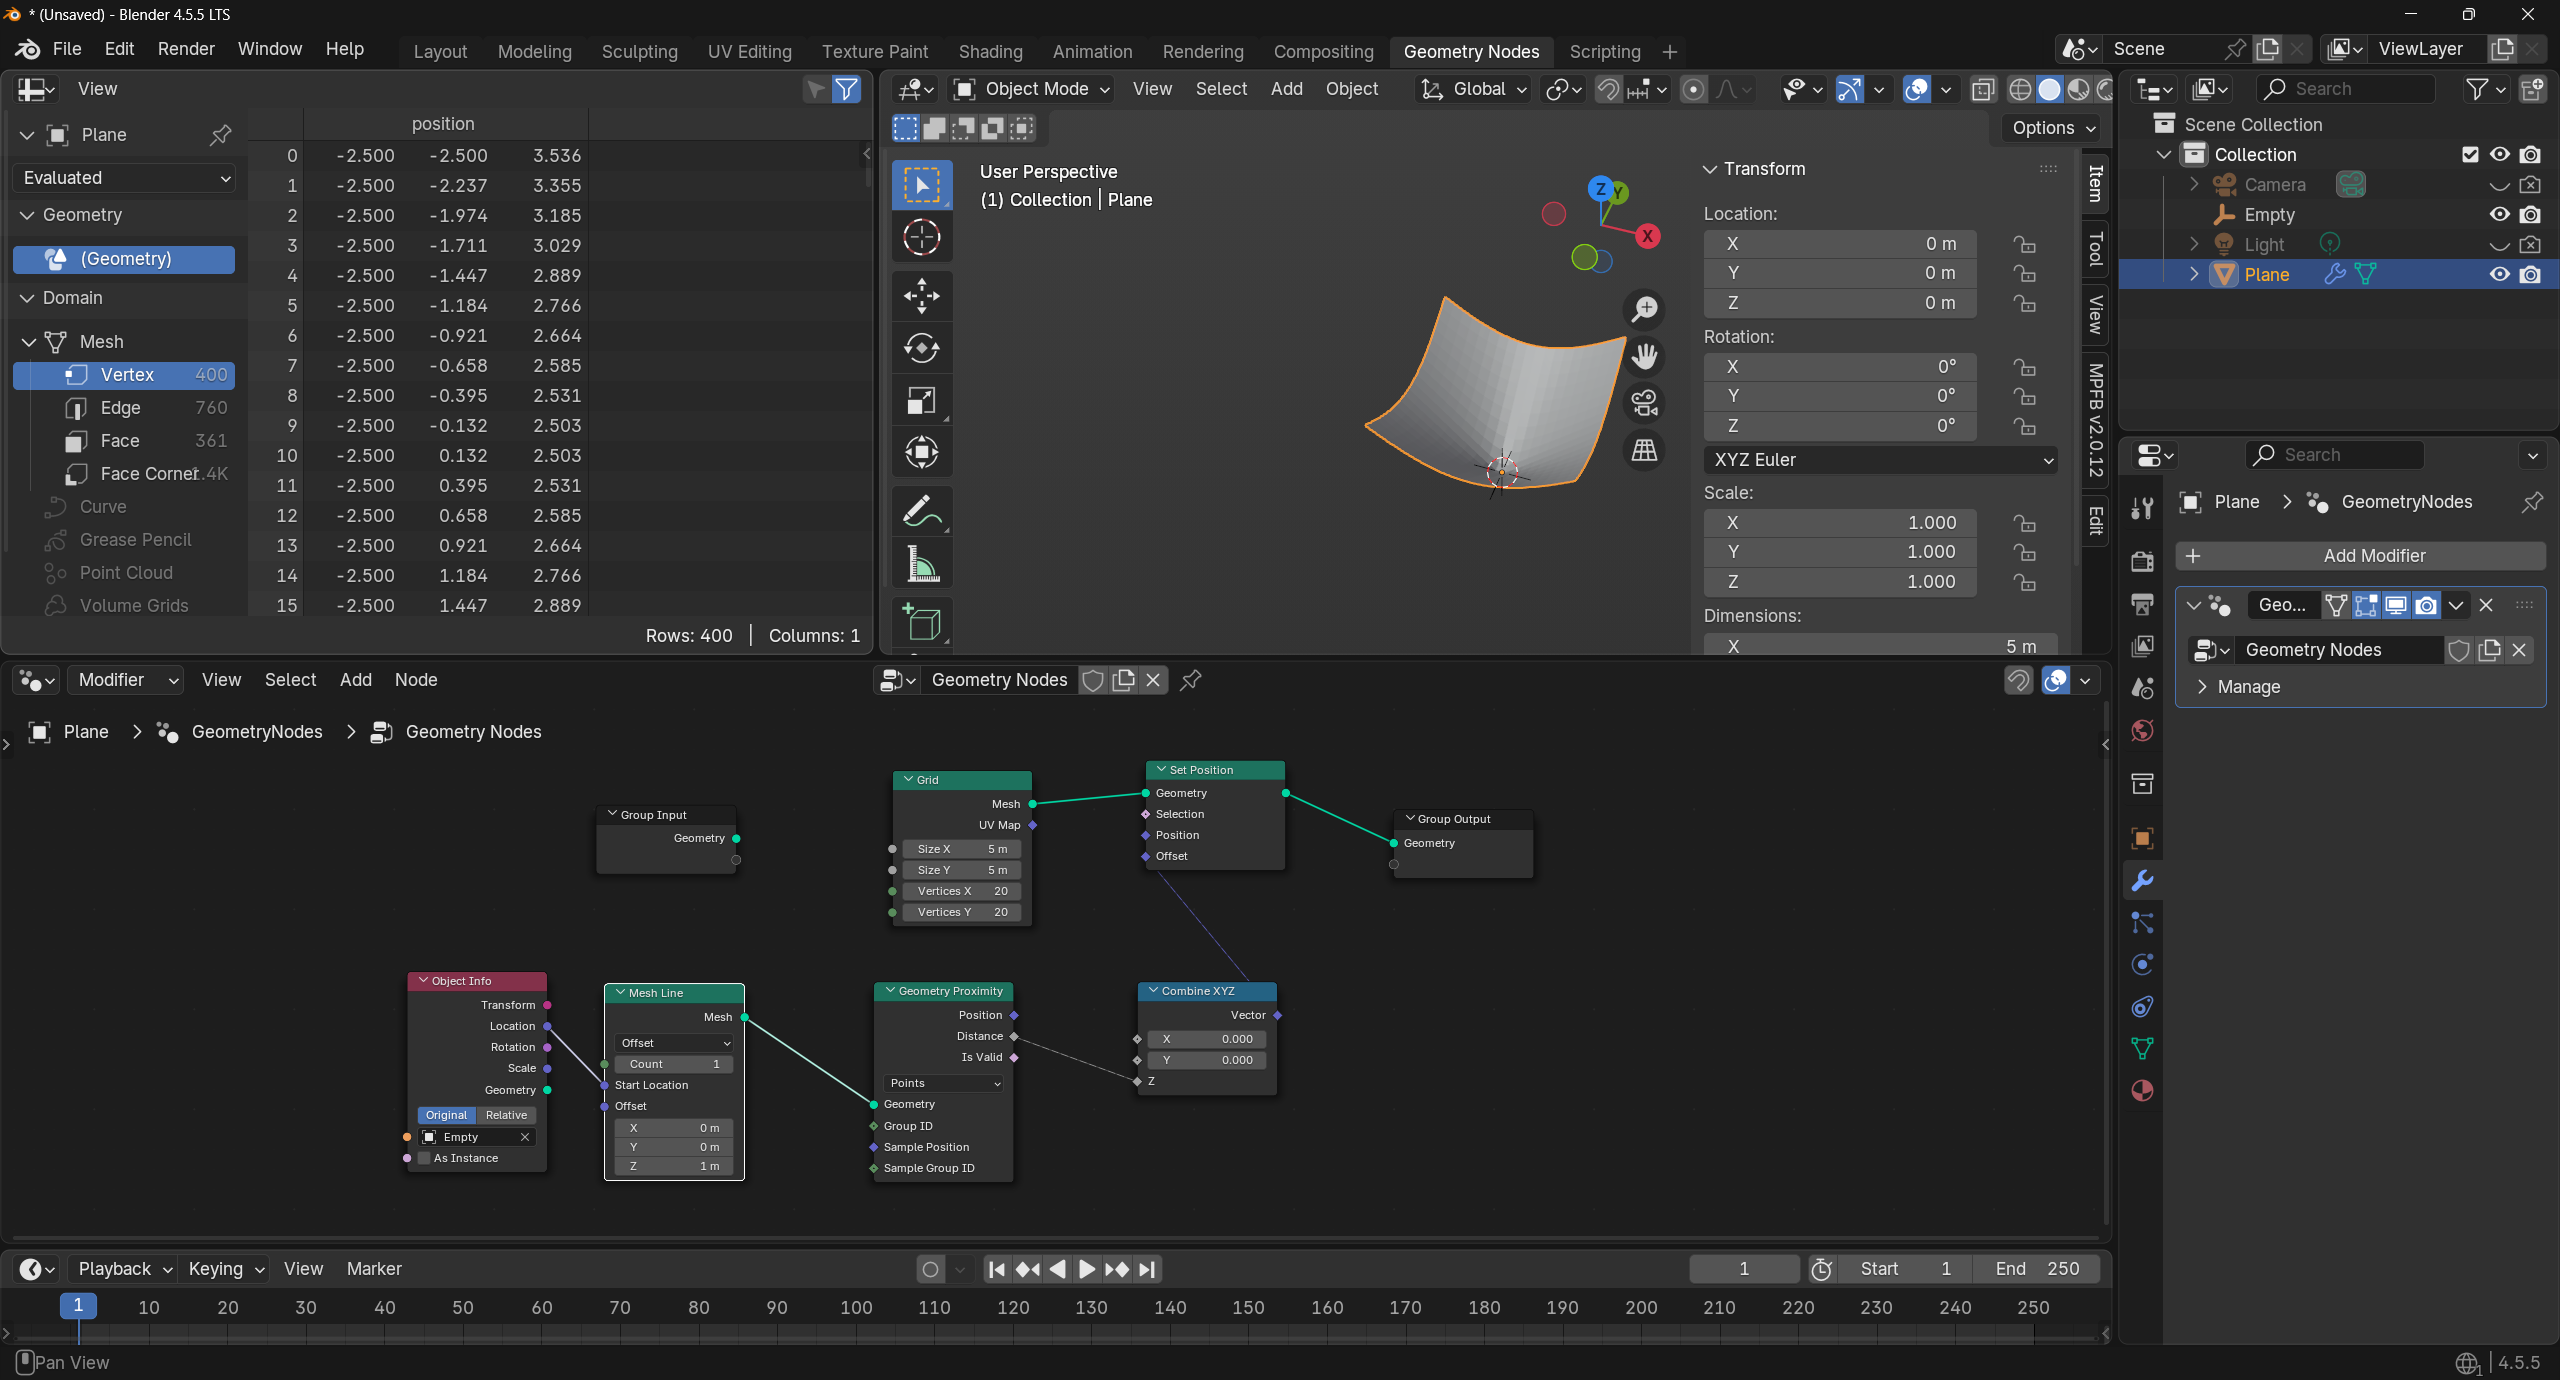Switch Object Info to Relative mode
This screenshot has width=2560, height=1380.
506,1115
